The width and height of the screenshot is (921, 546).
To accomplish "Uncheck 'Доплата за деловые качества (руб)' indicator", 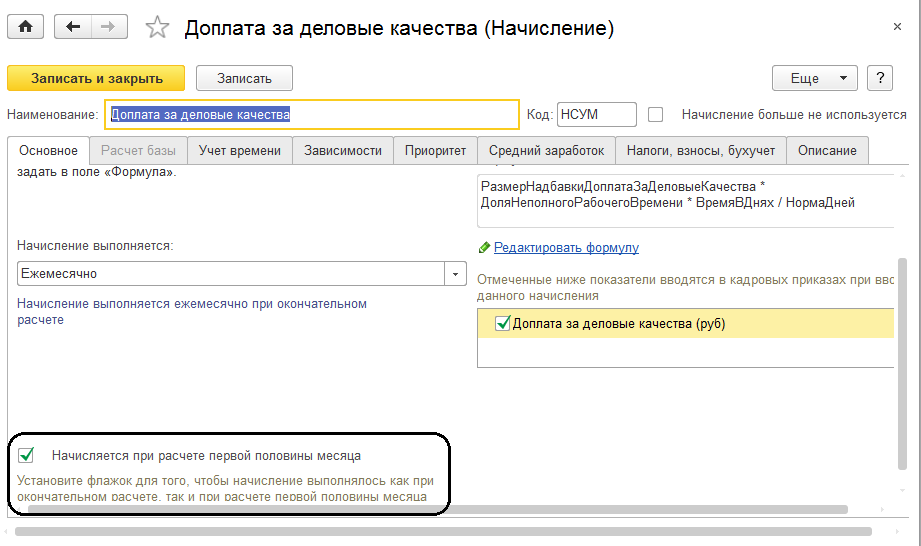I will [502, 323].
